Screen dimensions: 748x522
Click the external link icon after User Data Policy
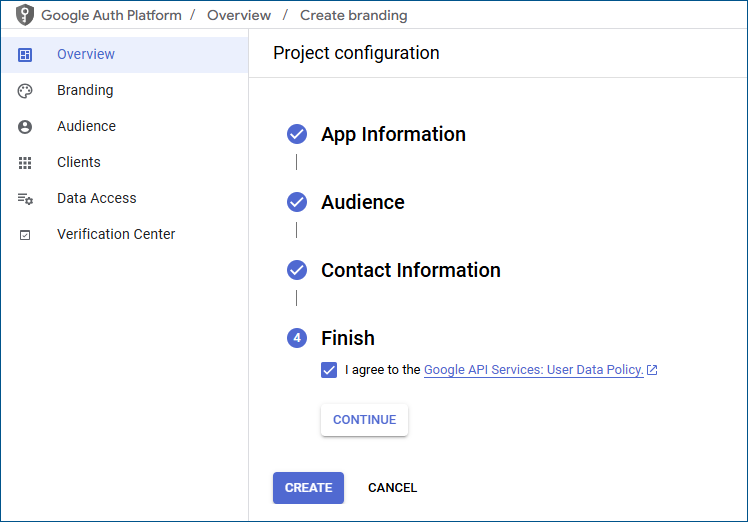click(652, 370)
